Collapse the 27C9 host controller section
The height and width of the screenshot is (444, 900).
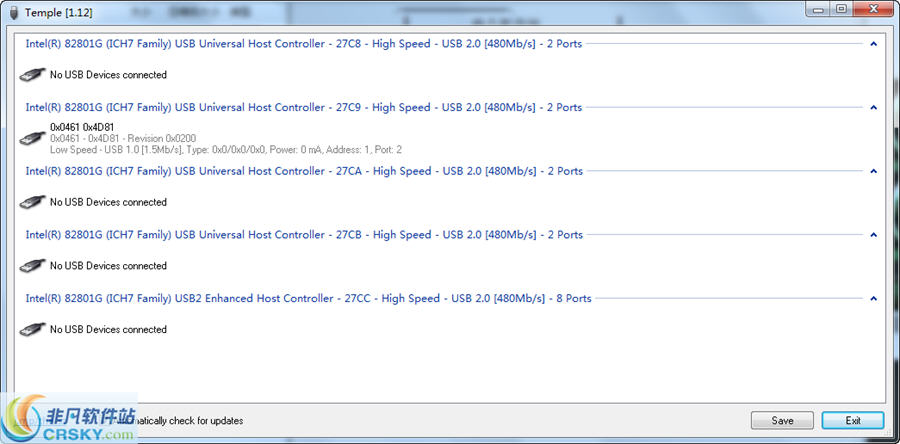[873, 108]
